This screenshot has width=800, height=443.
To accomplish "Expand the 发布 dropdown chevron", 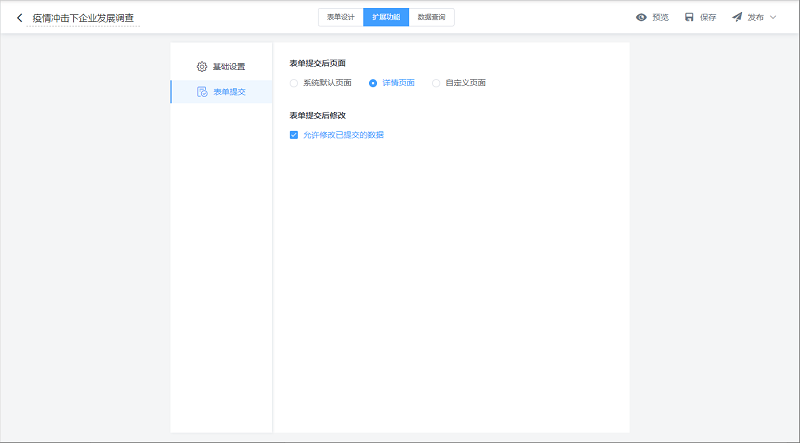I will click(x=773, y=17).
